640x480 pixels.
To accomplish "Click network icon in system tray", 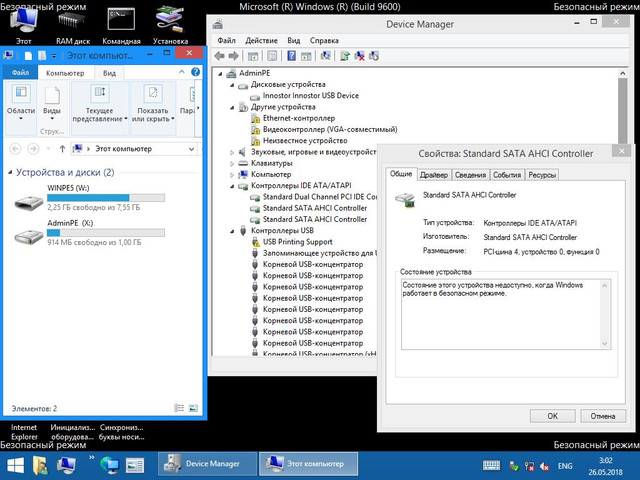I will 529,466.
